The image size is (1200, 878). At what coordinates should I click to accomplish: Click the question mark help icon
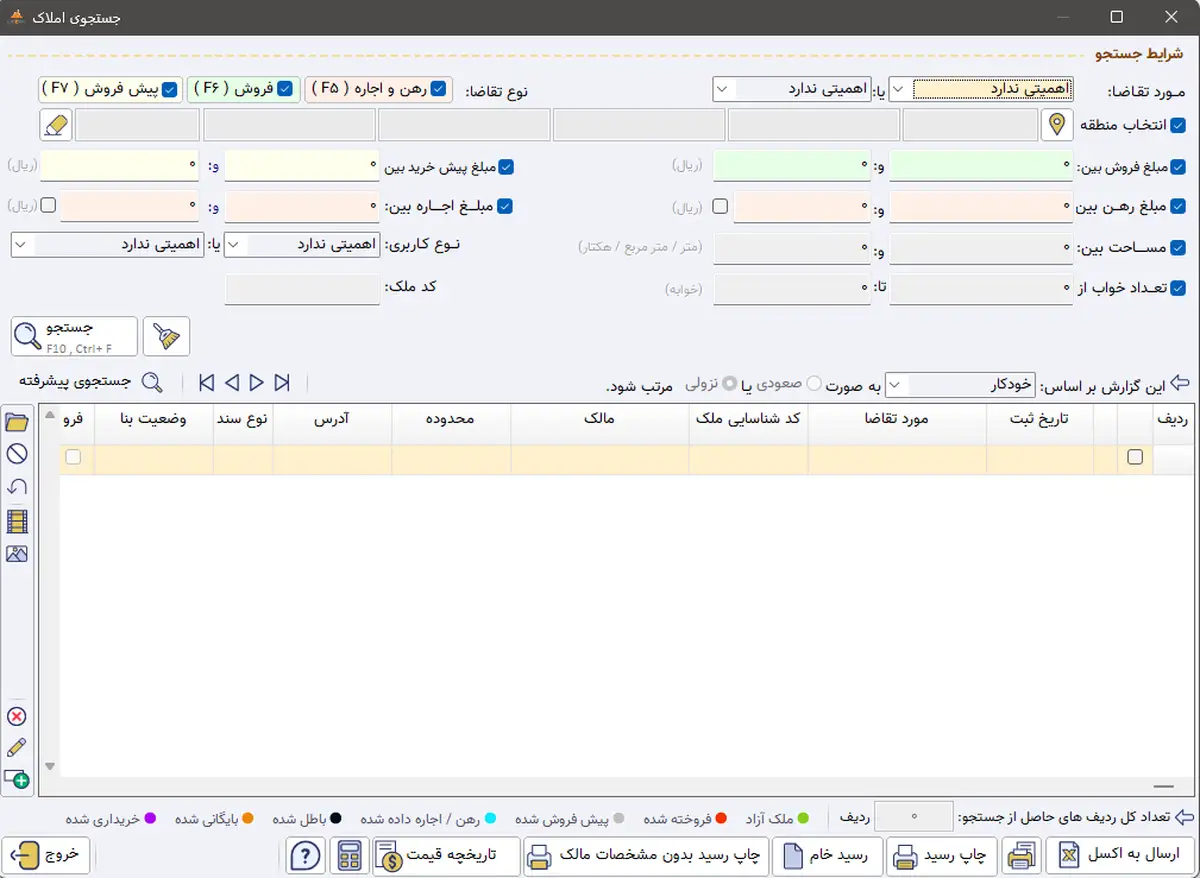click(306, 856)
